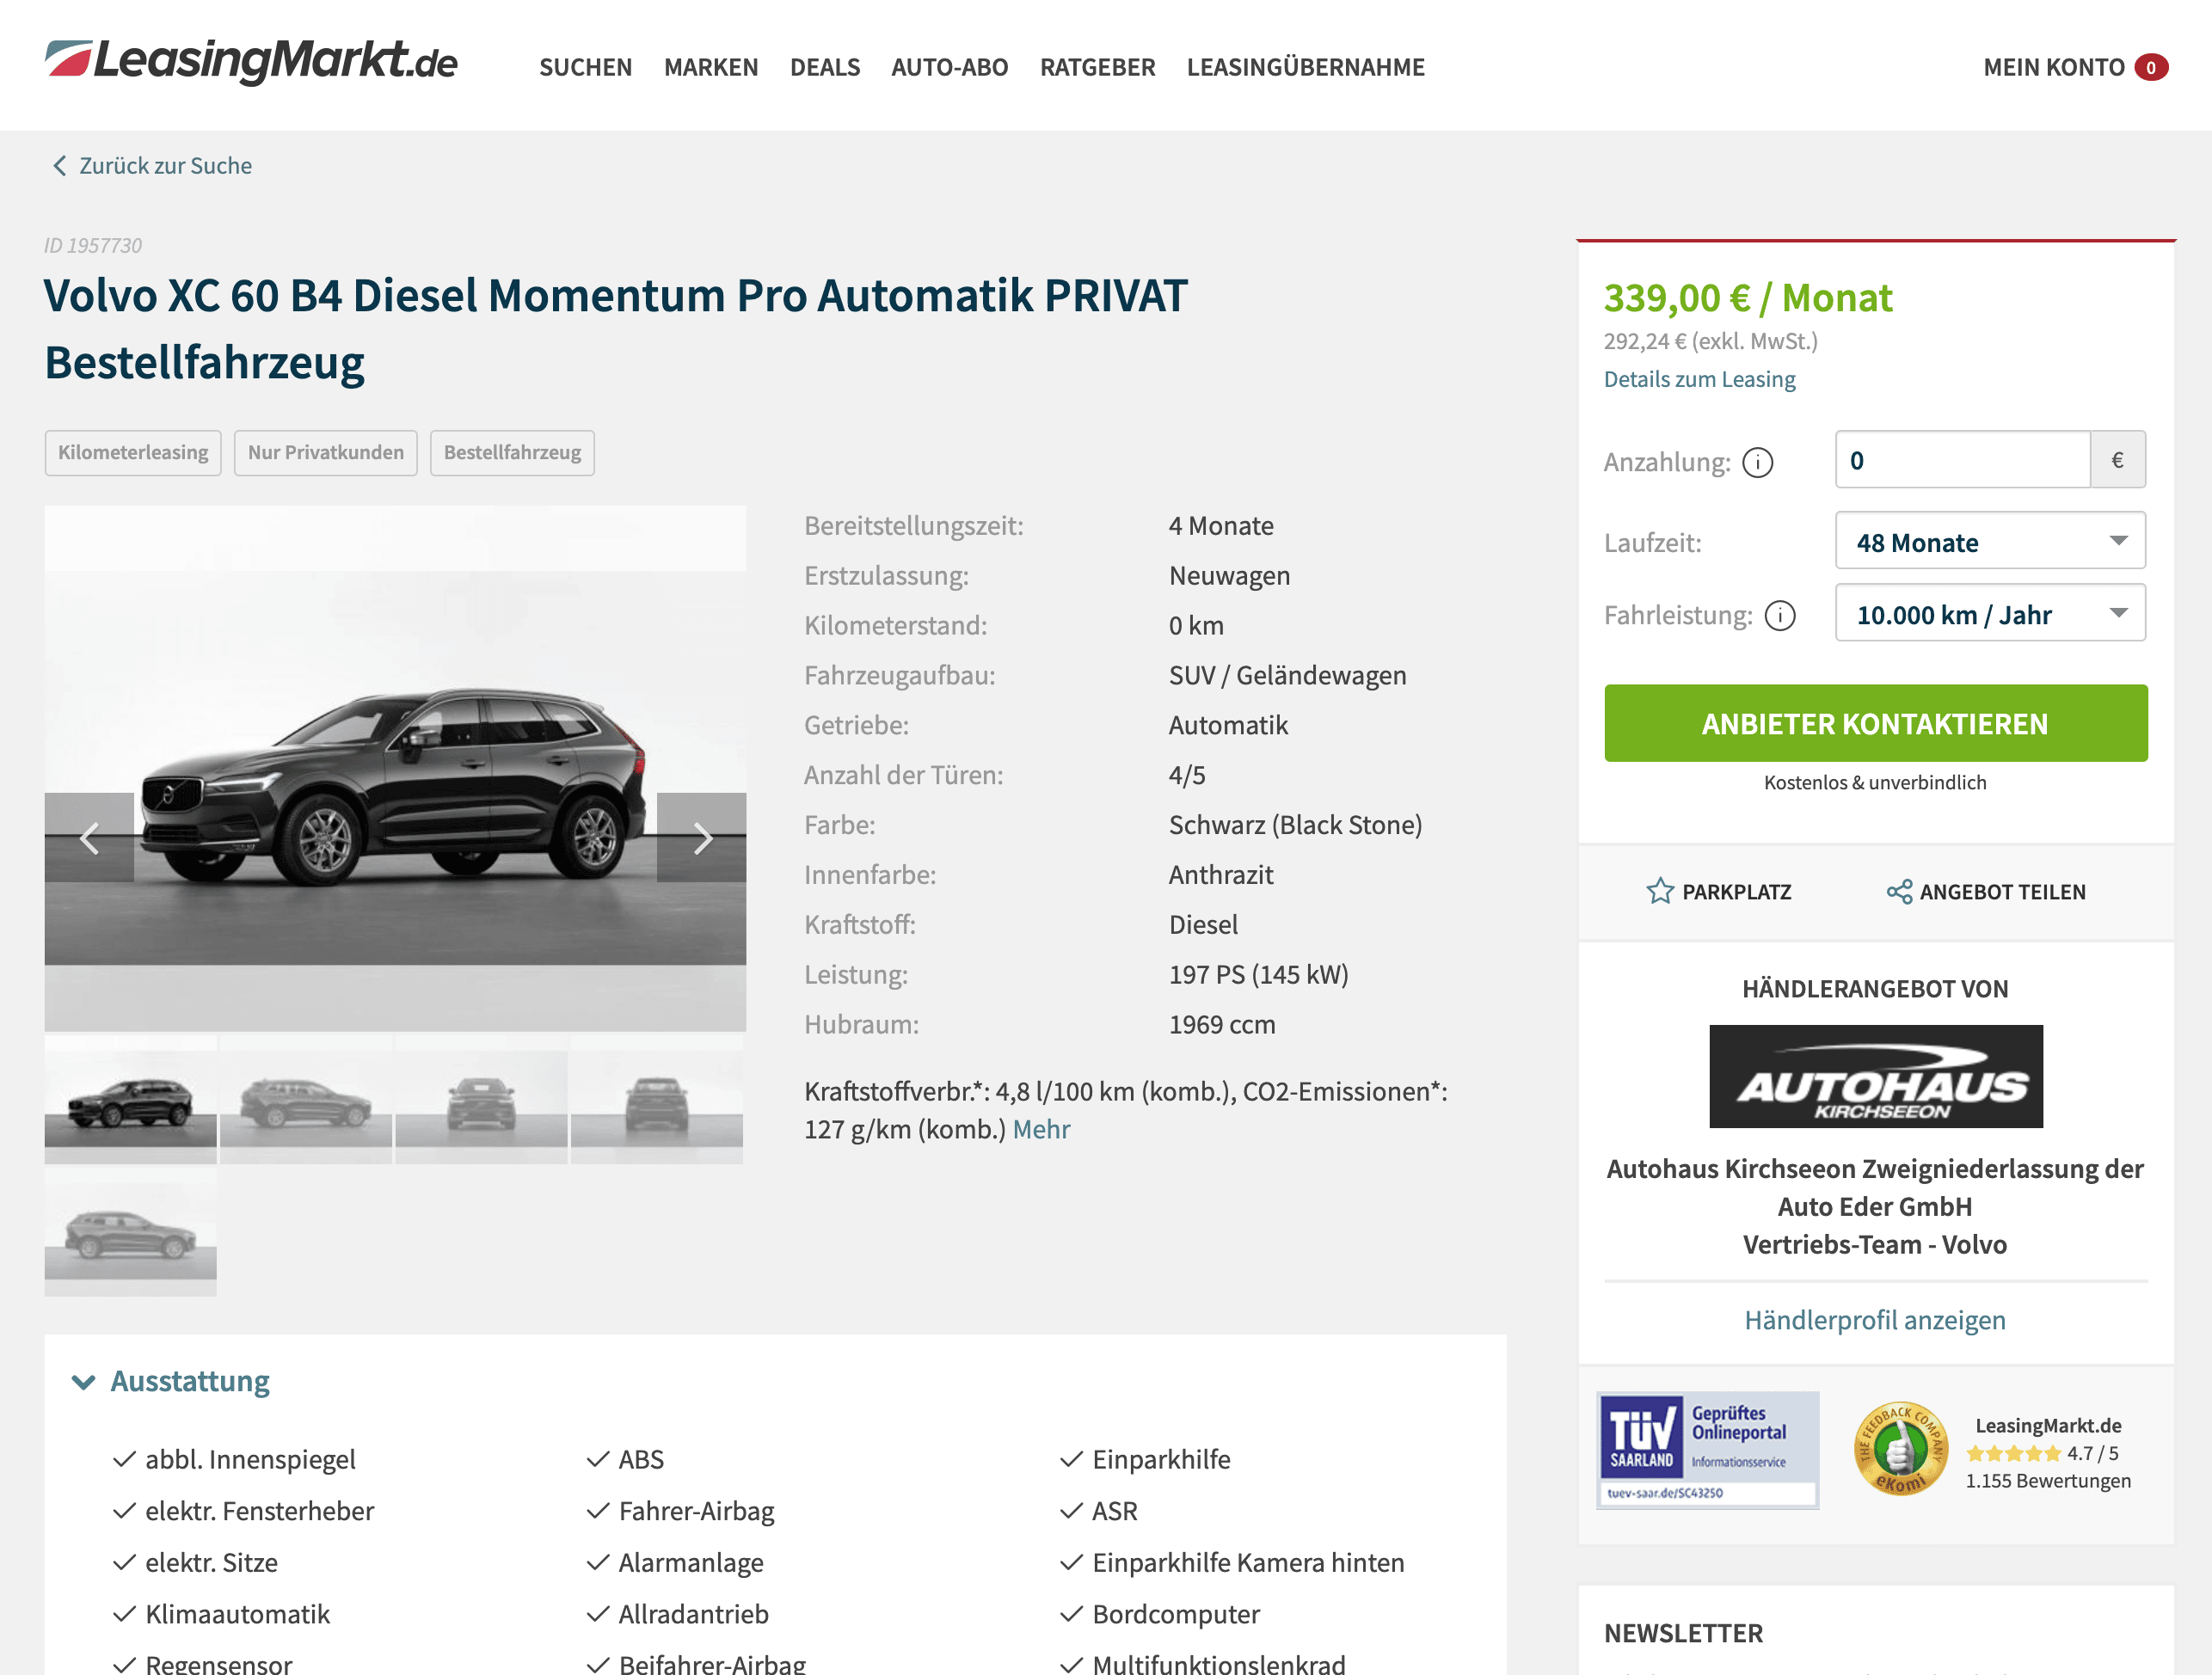Select fifth thumbnail in second row
This screenshot has width=2212, height=1675.
point(131,1232)
